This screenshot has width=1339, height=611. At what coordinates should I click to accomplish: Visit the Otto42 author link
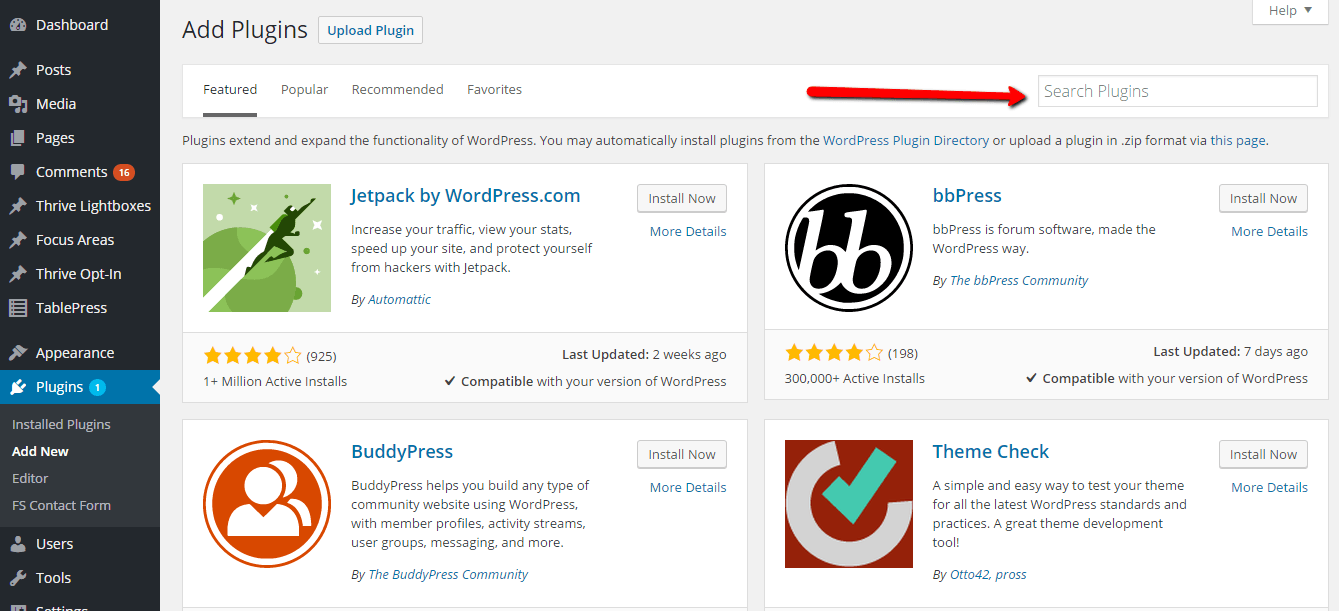[x=970, y=575]
